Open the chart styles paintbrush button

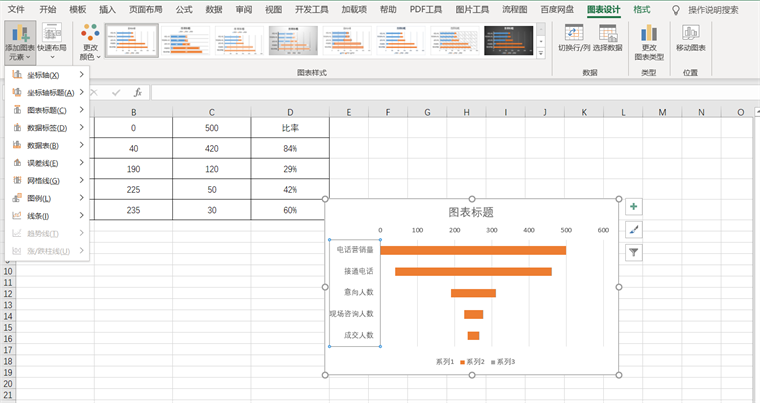[x=633, y=230]
